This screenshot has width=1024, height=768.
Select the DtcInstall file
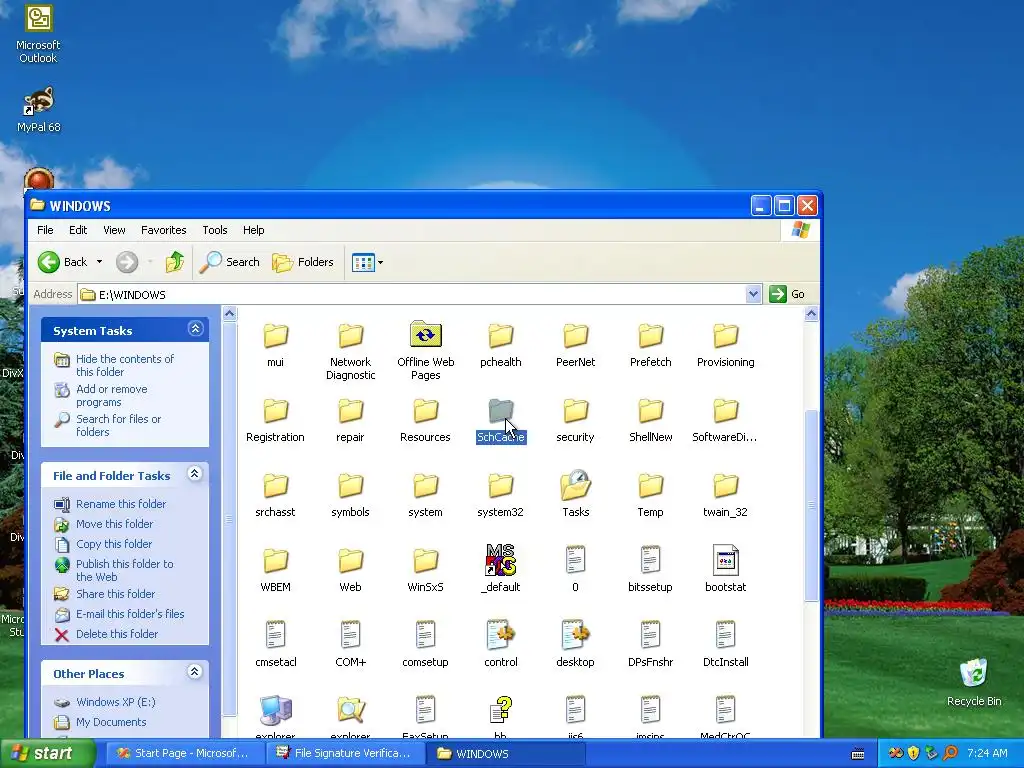pyautogui.click(x=726, y=645)
